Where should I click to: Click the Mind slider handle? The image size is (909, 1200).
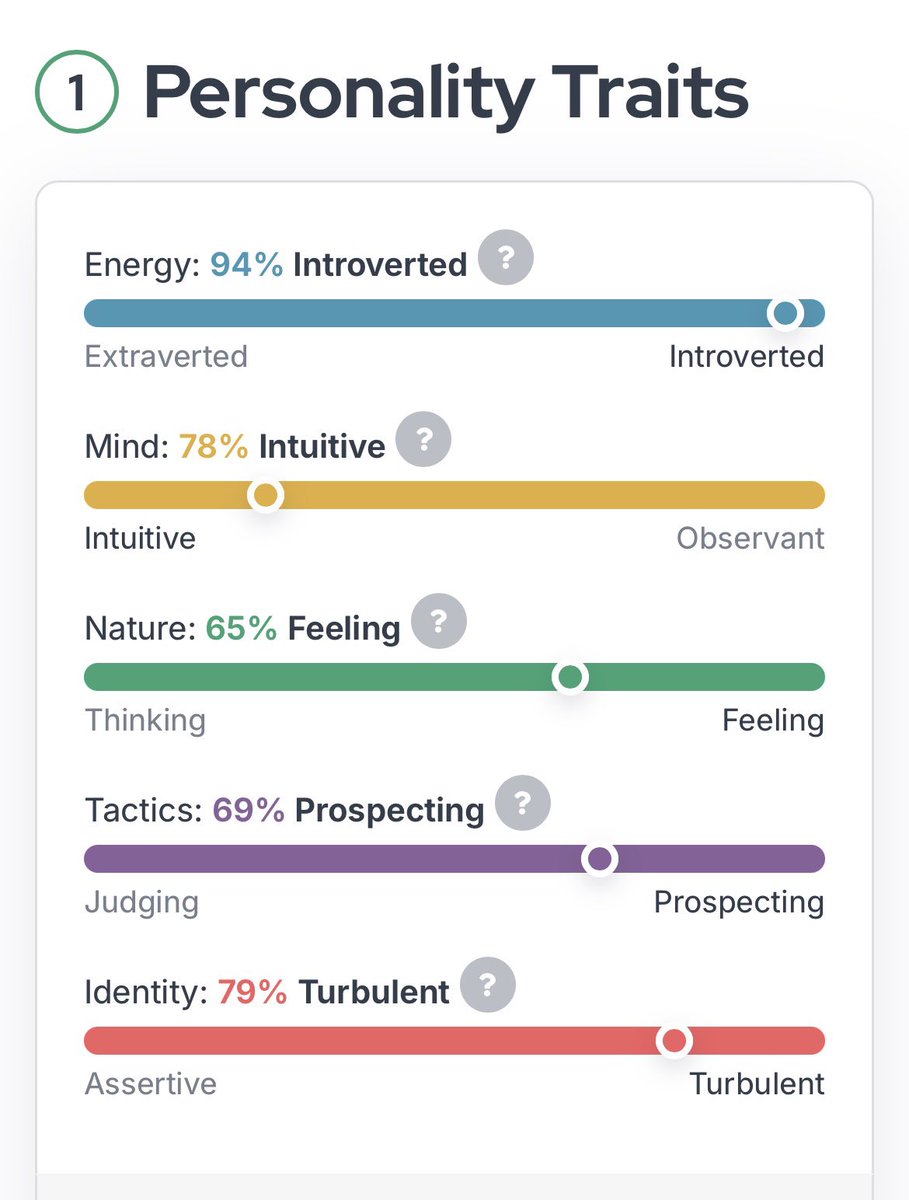click(265, 495)
